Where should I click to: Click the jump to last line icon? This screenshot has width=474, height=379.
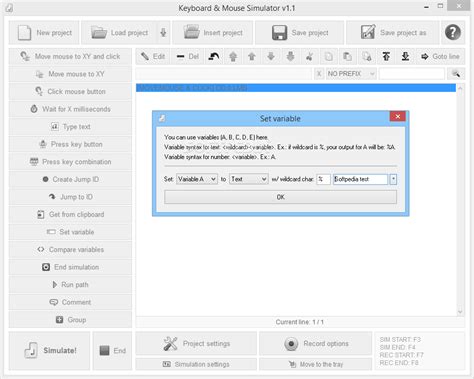tap(405, 56)
